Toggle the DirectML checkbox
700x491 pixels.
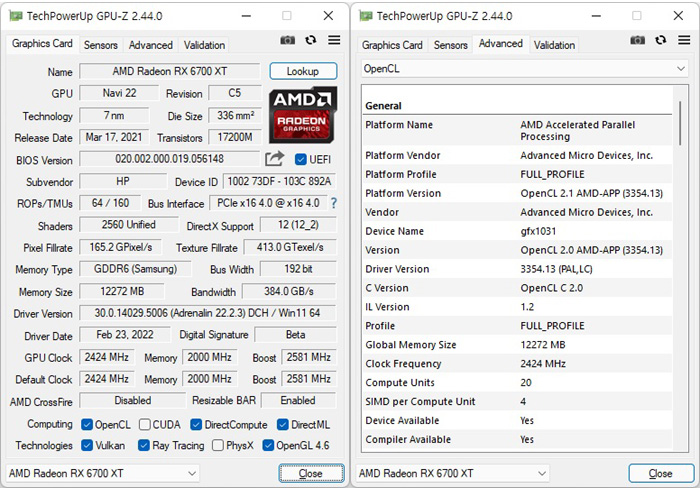283,424
